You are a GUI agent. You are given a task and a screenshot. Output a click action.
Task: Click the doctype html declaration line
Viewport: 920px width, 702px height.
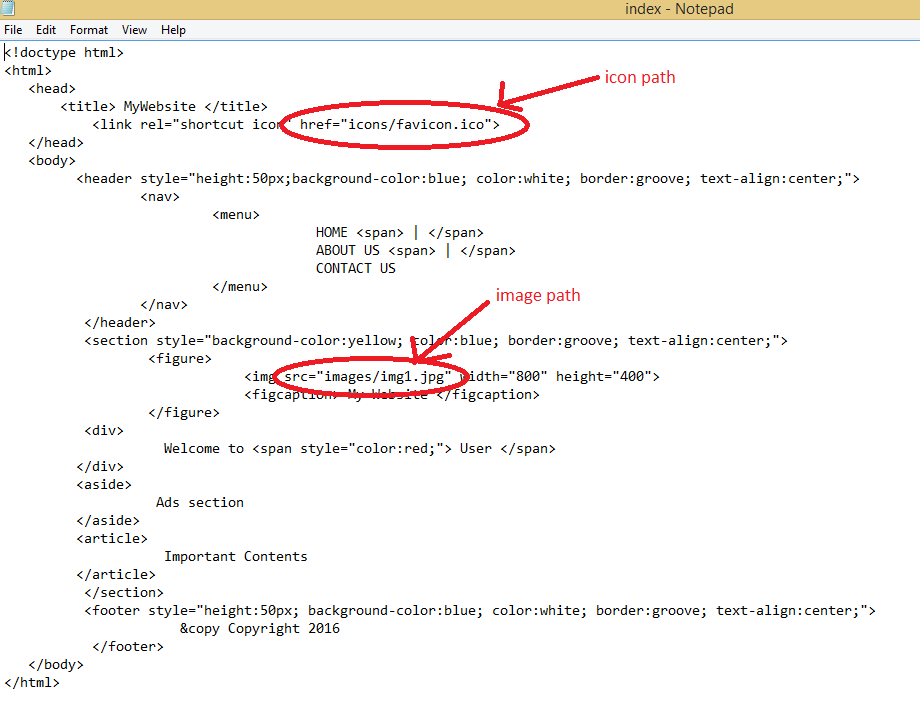(64, 52)
